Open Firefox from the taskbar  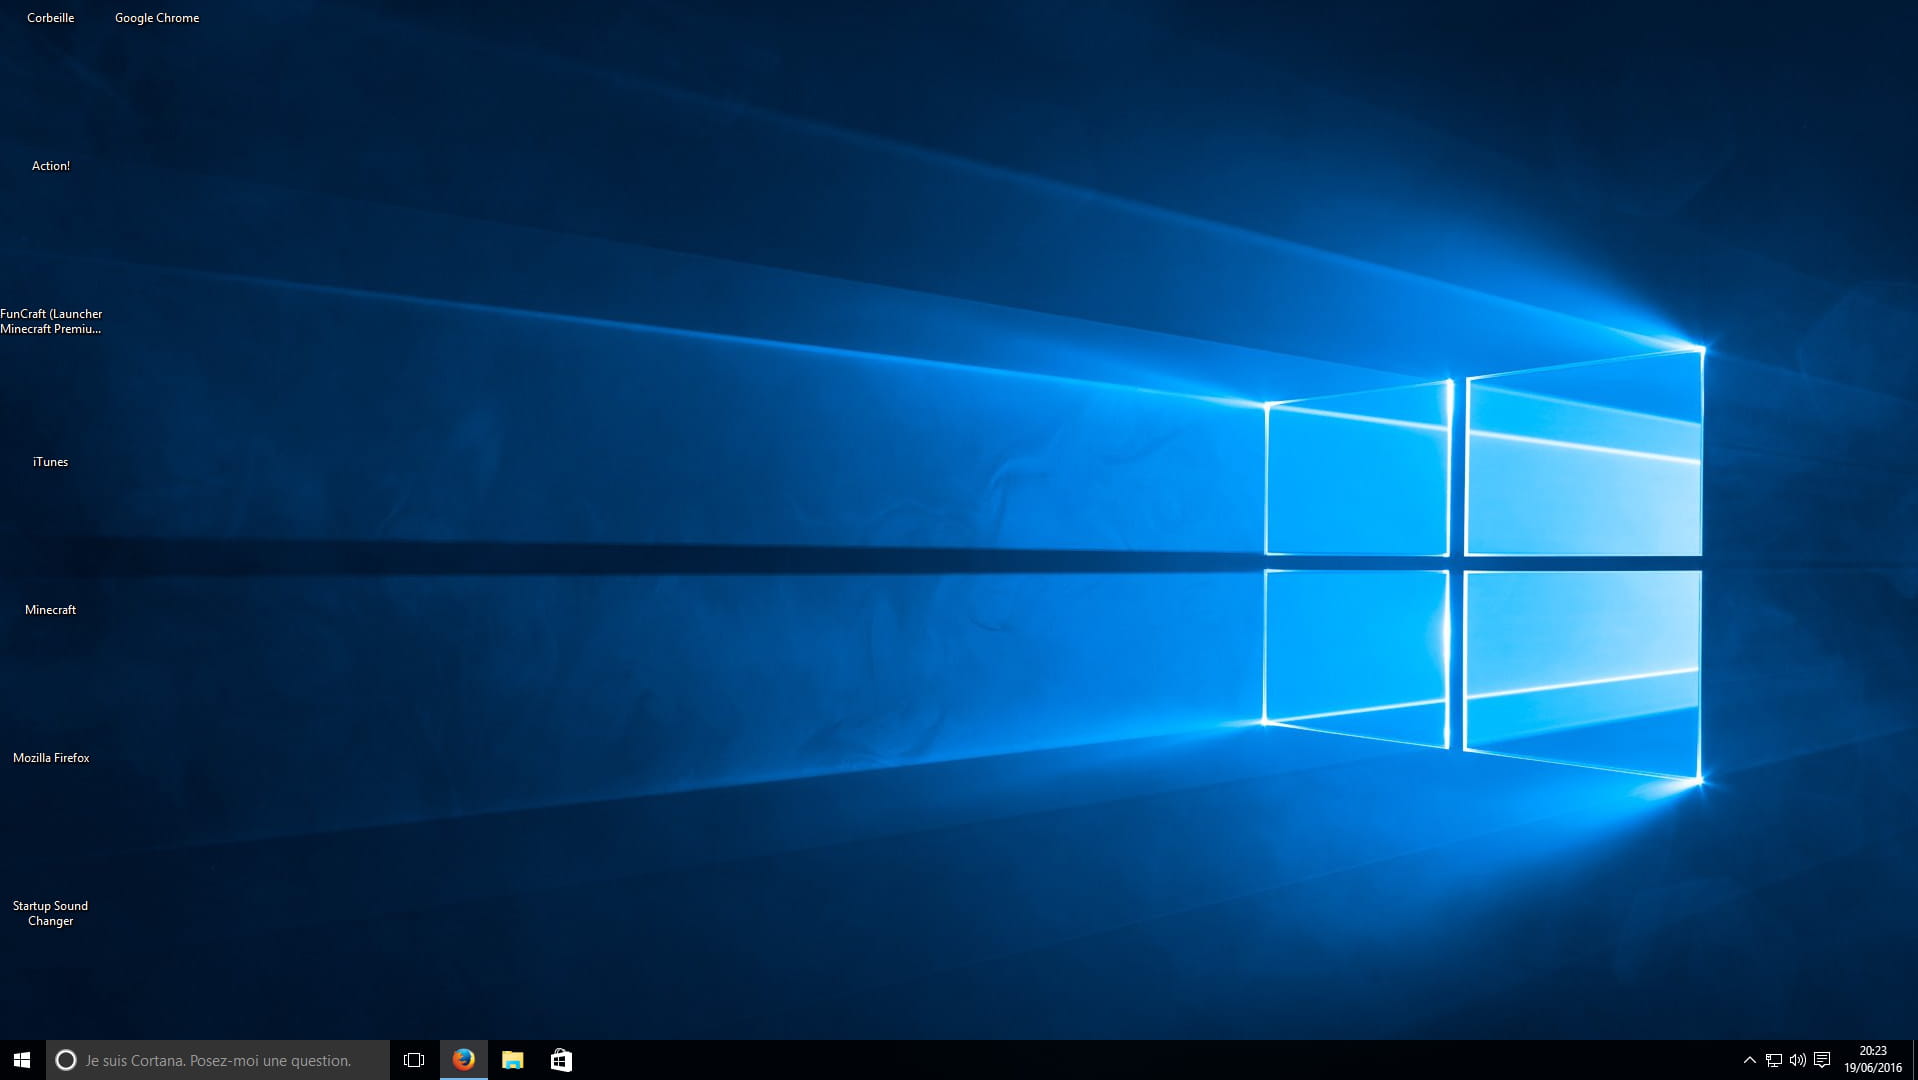(463, 1060)
